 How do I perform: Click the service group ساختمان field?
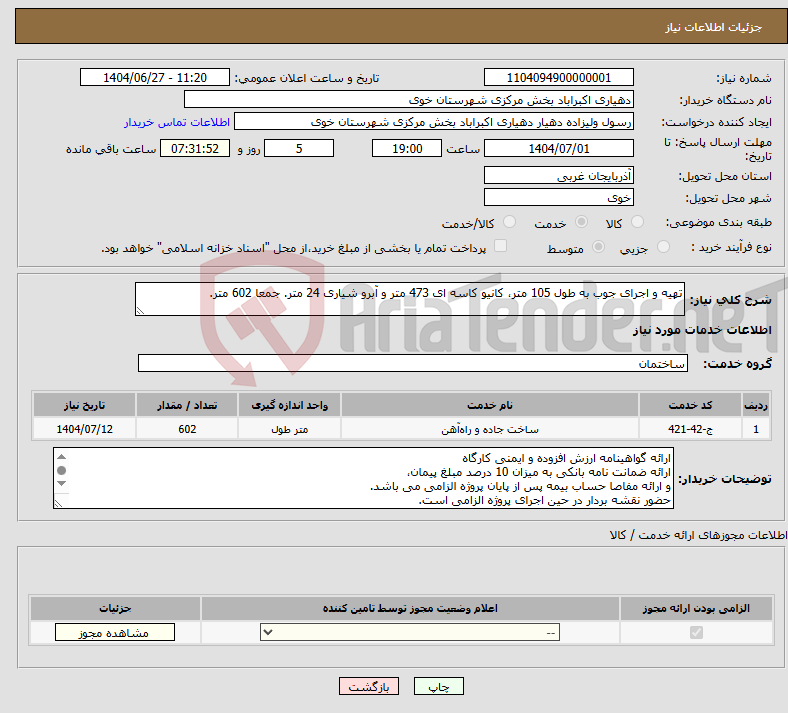tap(413, 363)
